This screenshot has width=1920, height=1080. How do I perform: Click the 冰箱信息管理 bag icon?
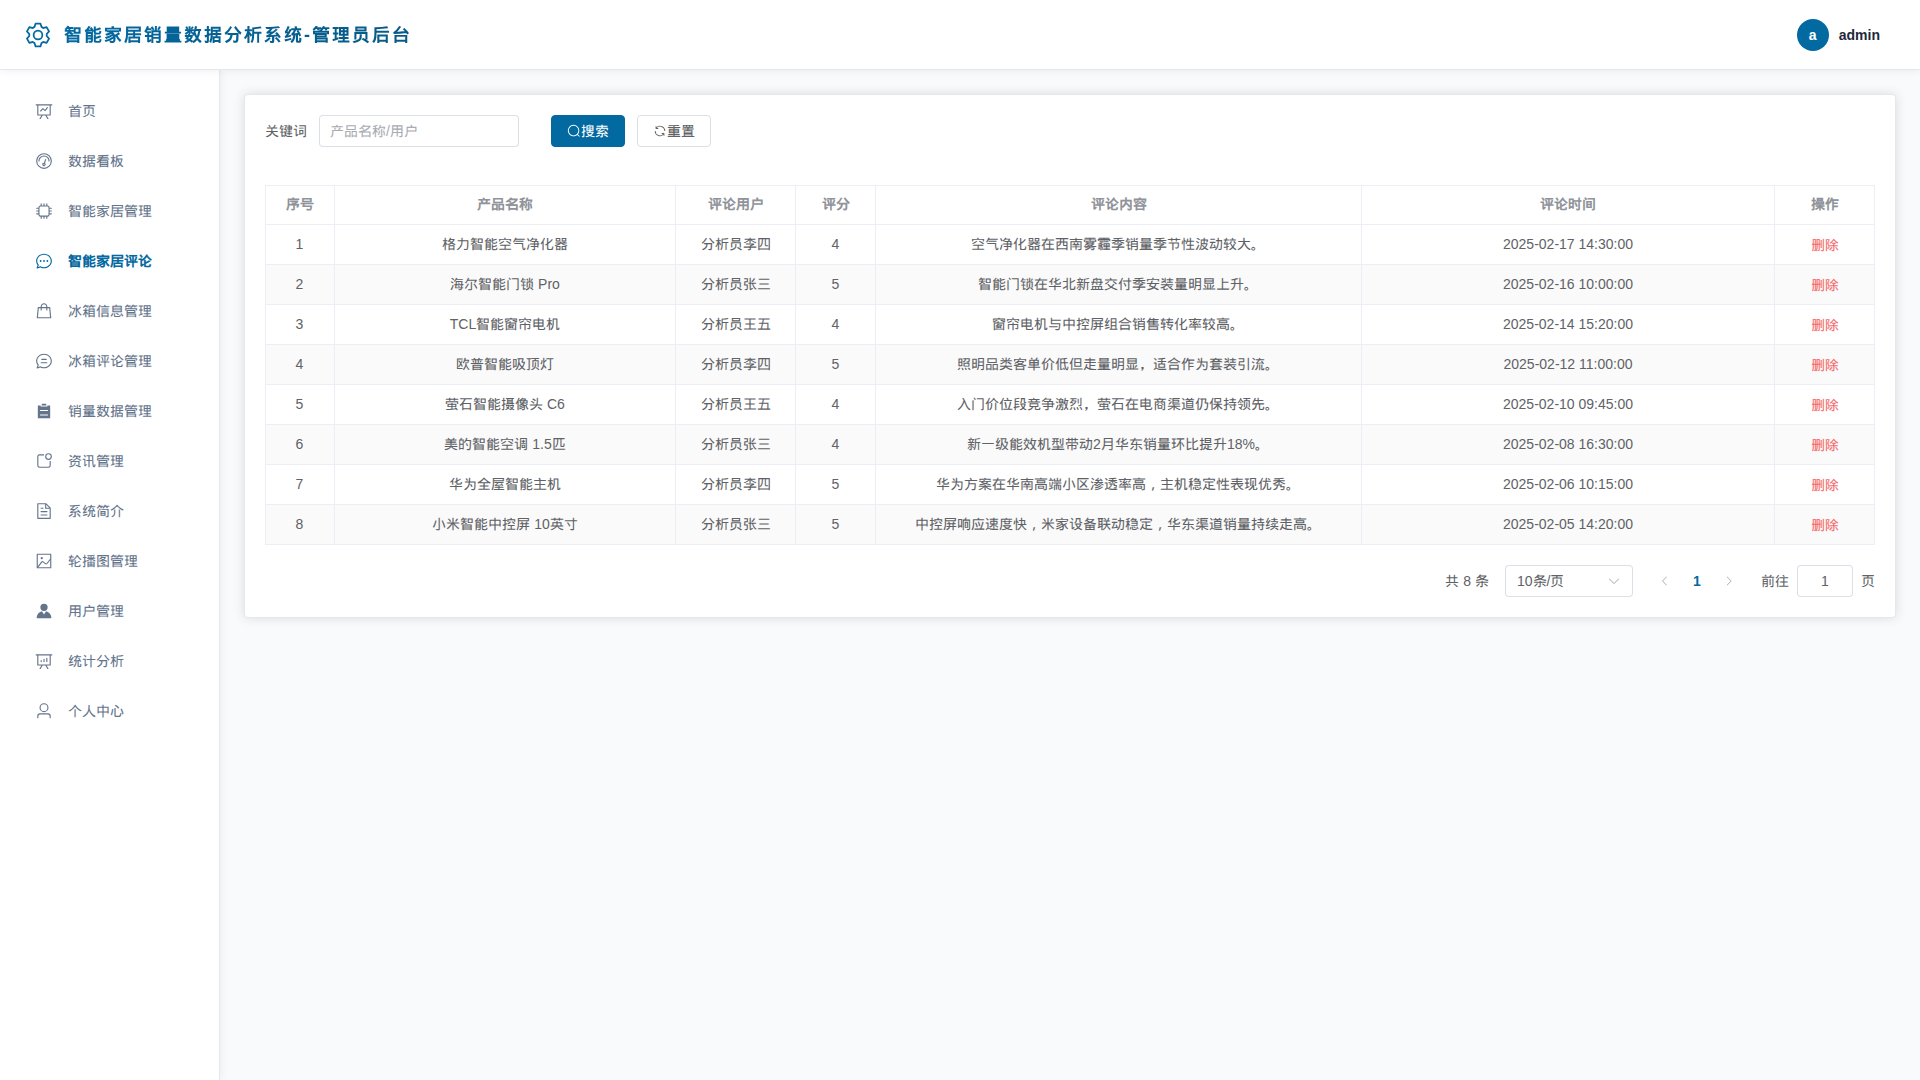click(44, 311)
